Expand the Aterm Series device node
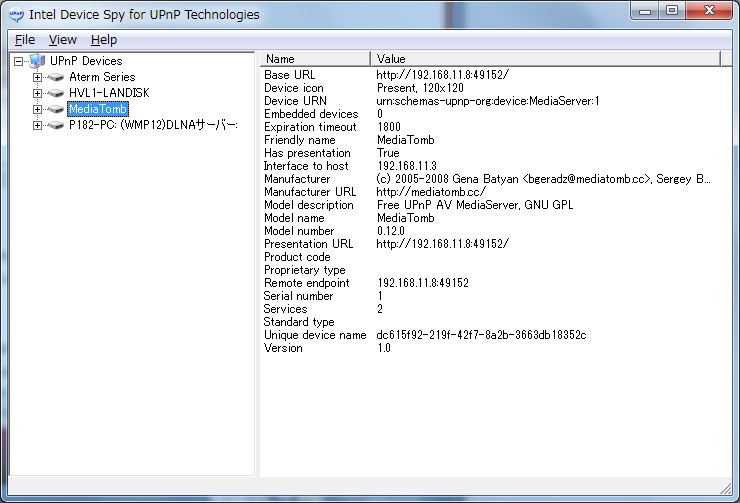Viewport: 740px width, 503px height. pyautogui.click(x=37, y=77)
